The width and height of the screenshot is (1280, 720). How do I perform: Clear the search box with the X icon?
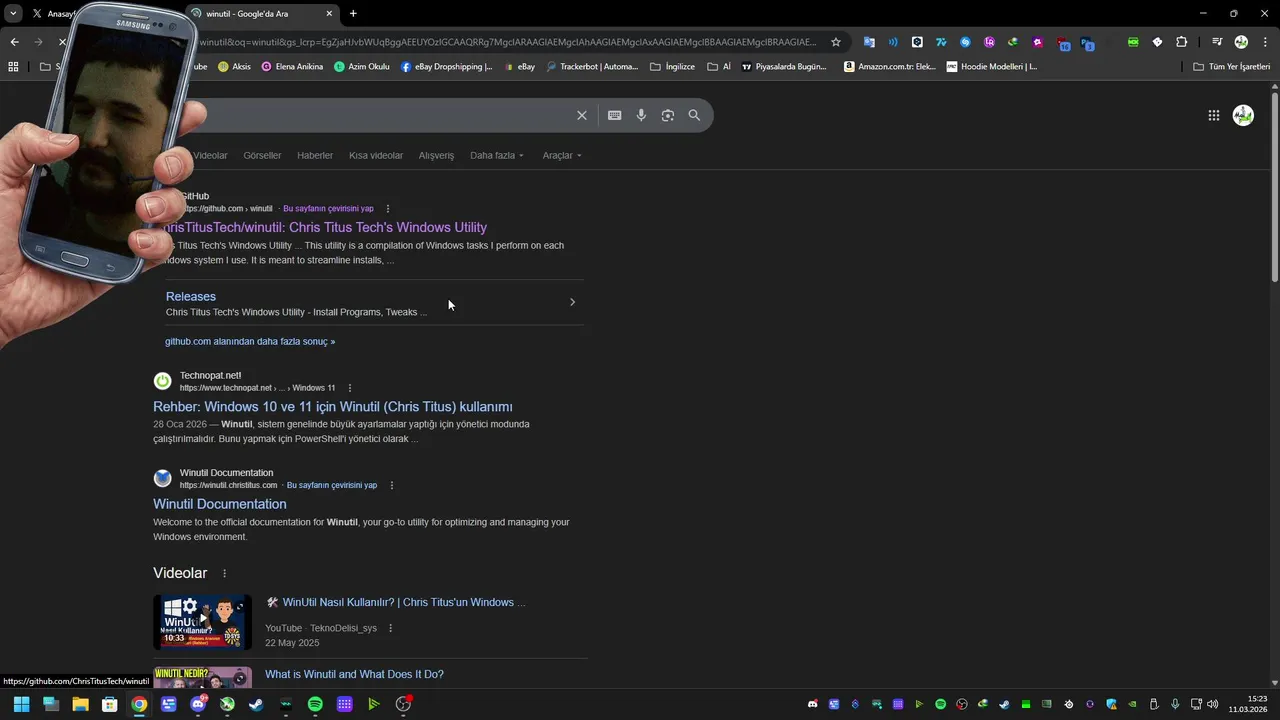click(581, 115)
